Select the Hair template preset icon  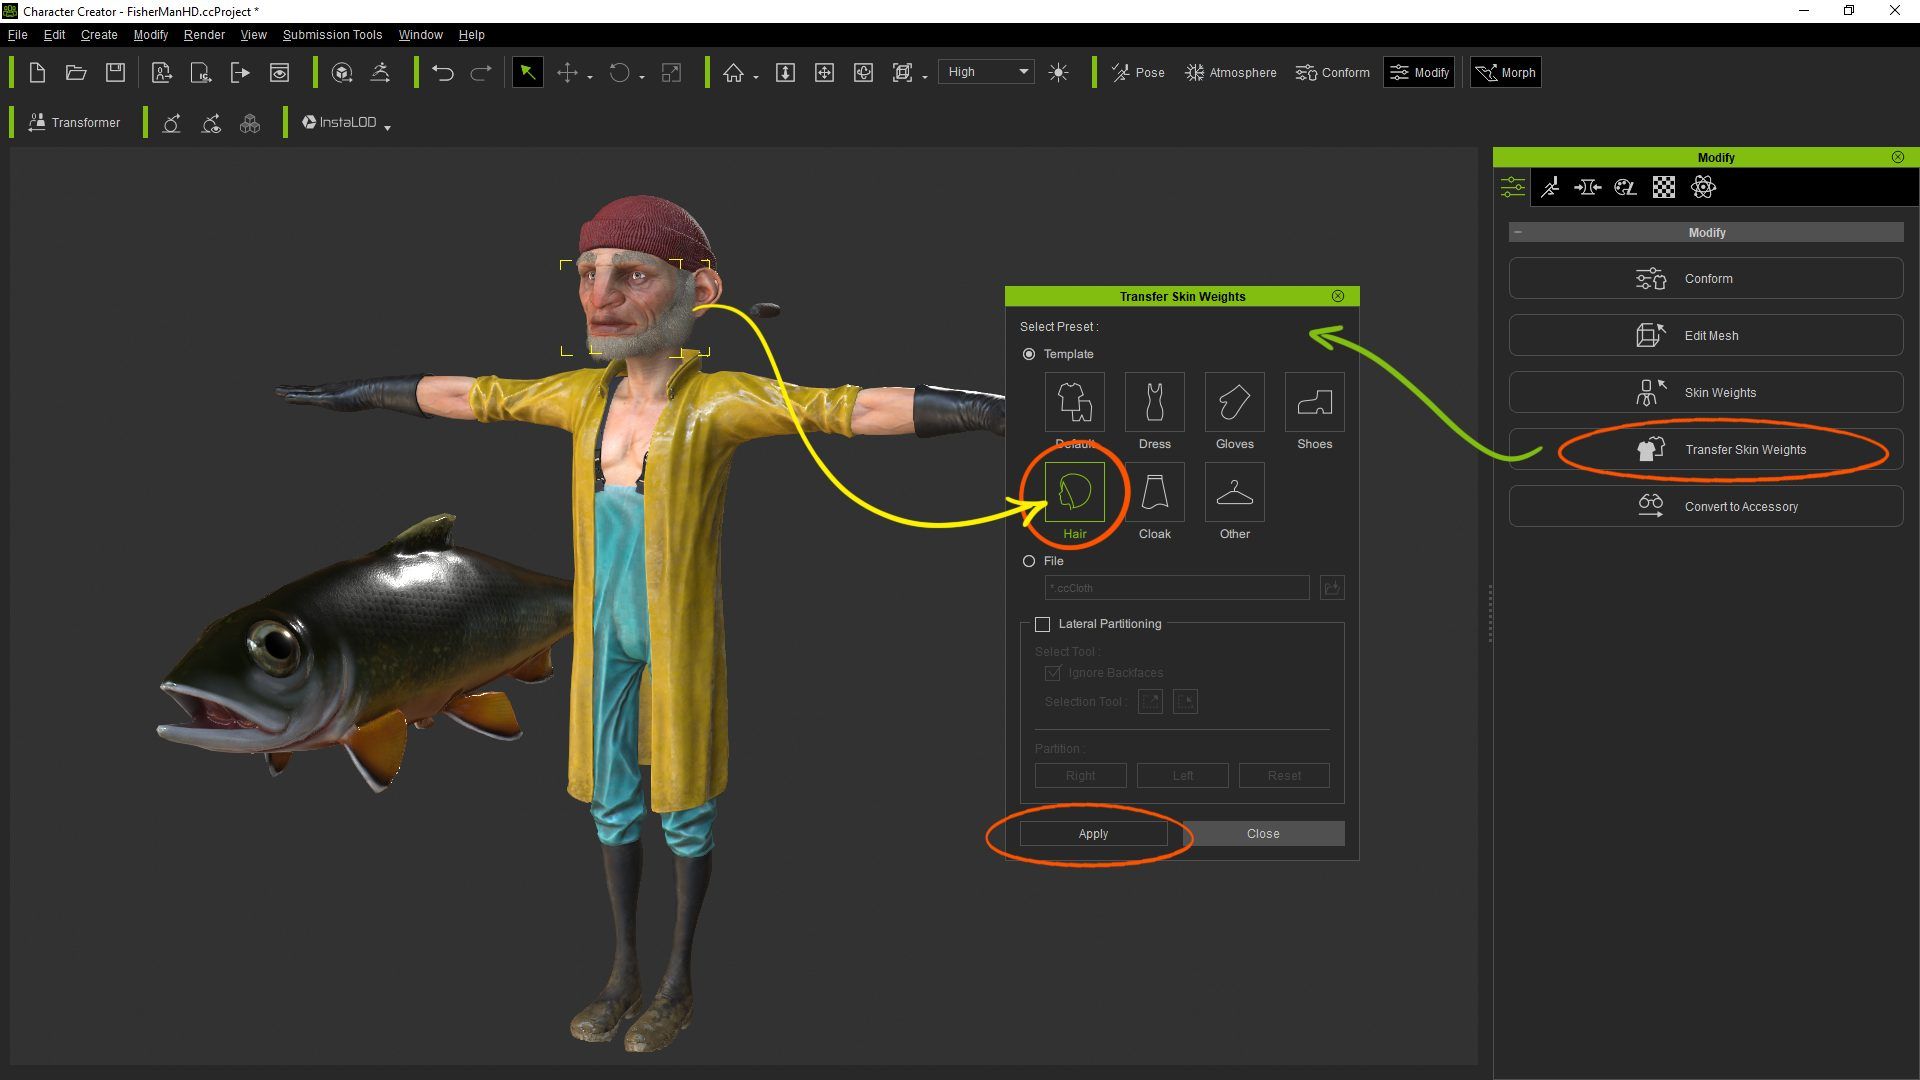(x=1074, y=491)
